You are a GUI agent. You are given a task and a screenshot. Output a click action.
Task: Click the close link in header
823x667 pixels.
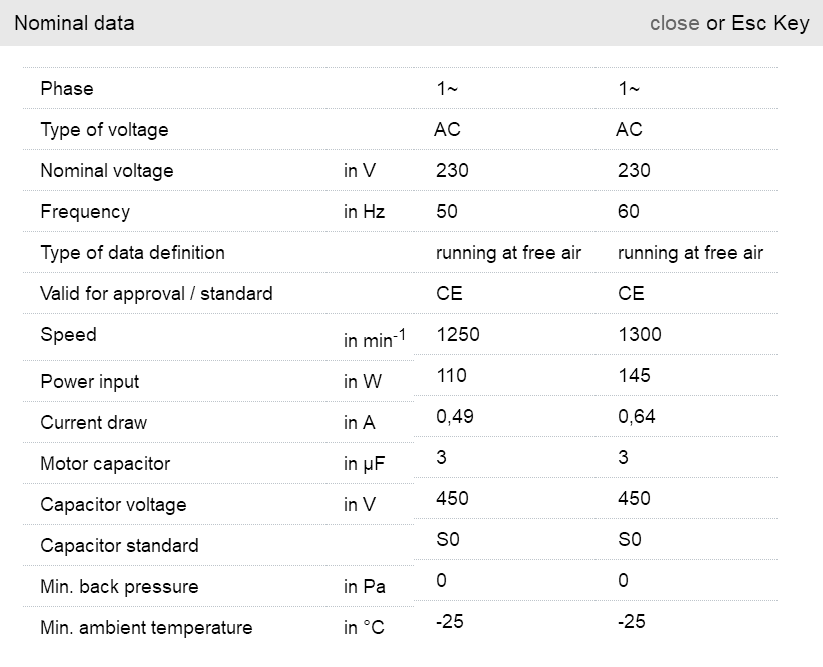[674, 23]
